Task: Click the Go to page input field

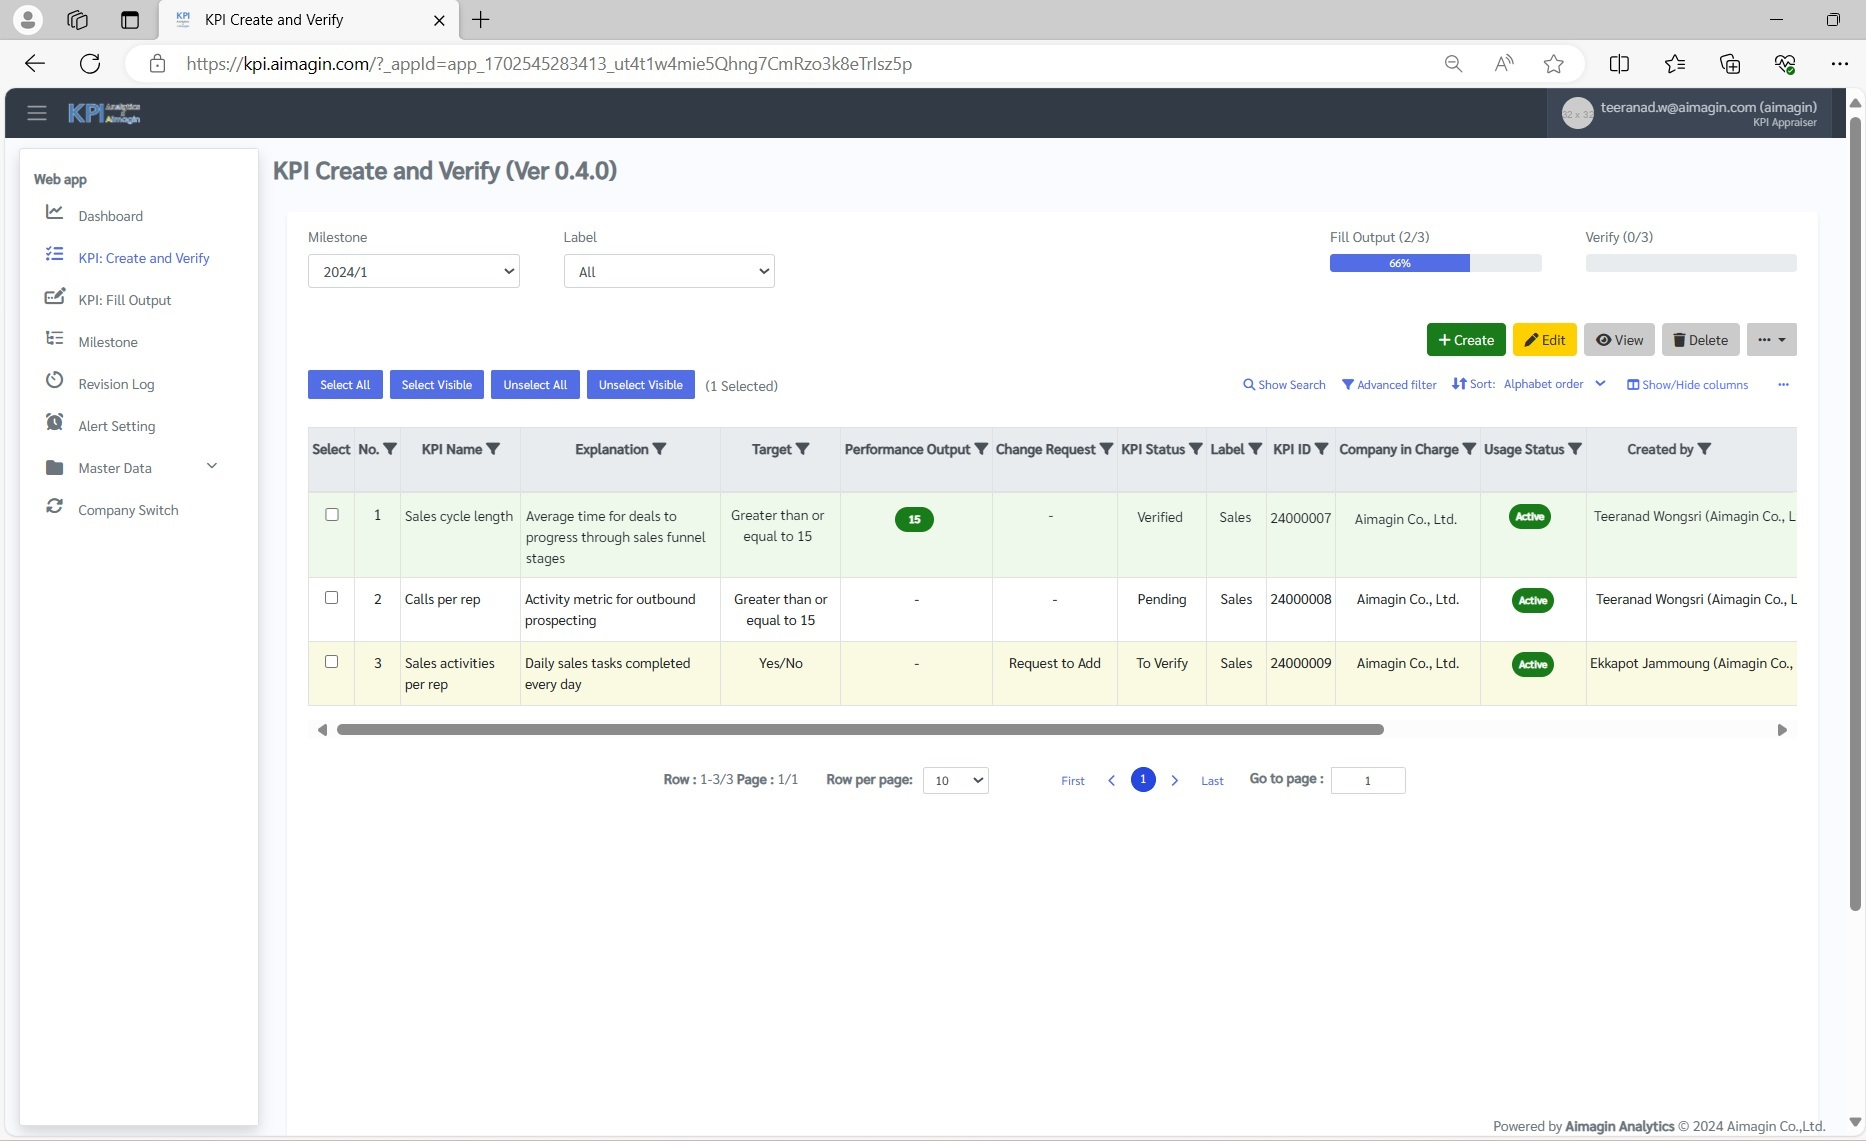Action: pyautogui.click(x=1368, y=780)
